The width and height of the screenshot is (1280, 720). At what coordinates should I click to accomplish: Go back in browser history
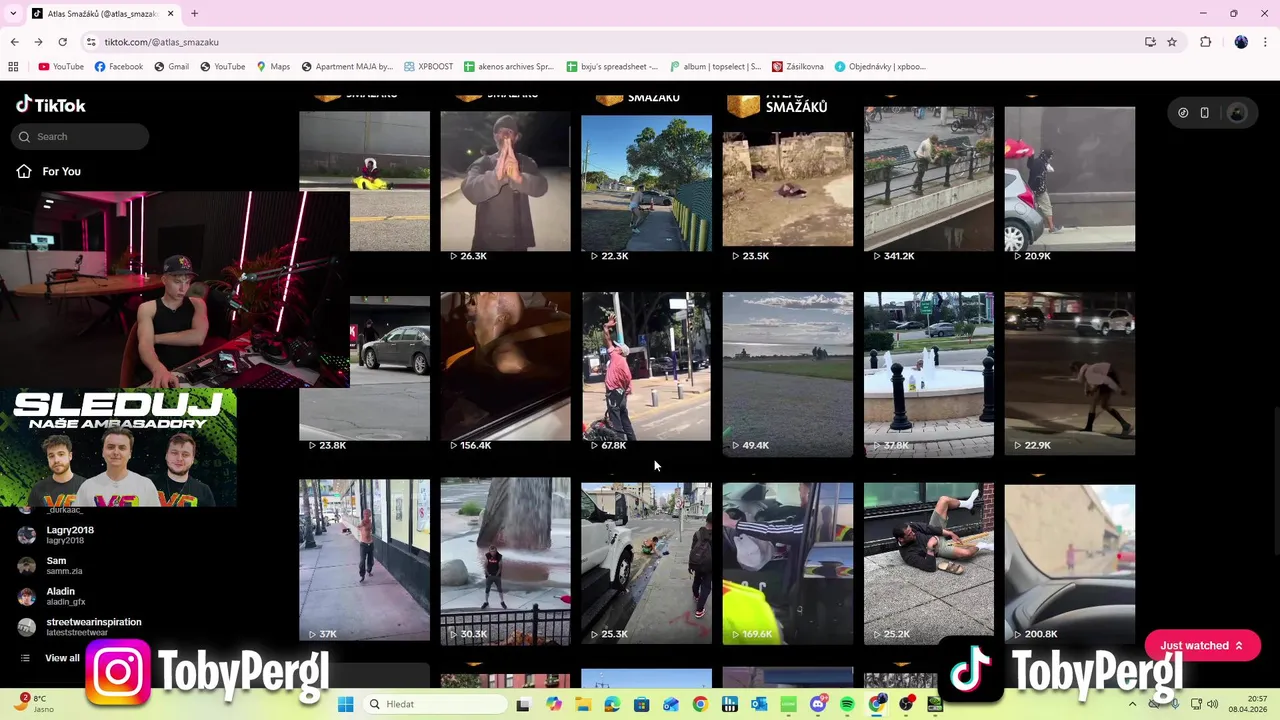(x=14, y=42)
